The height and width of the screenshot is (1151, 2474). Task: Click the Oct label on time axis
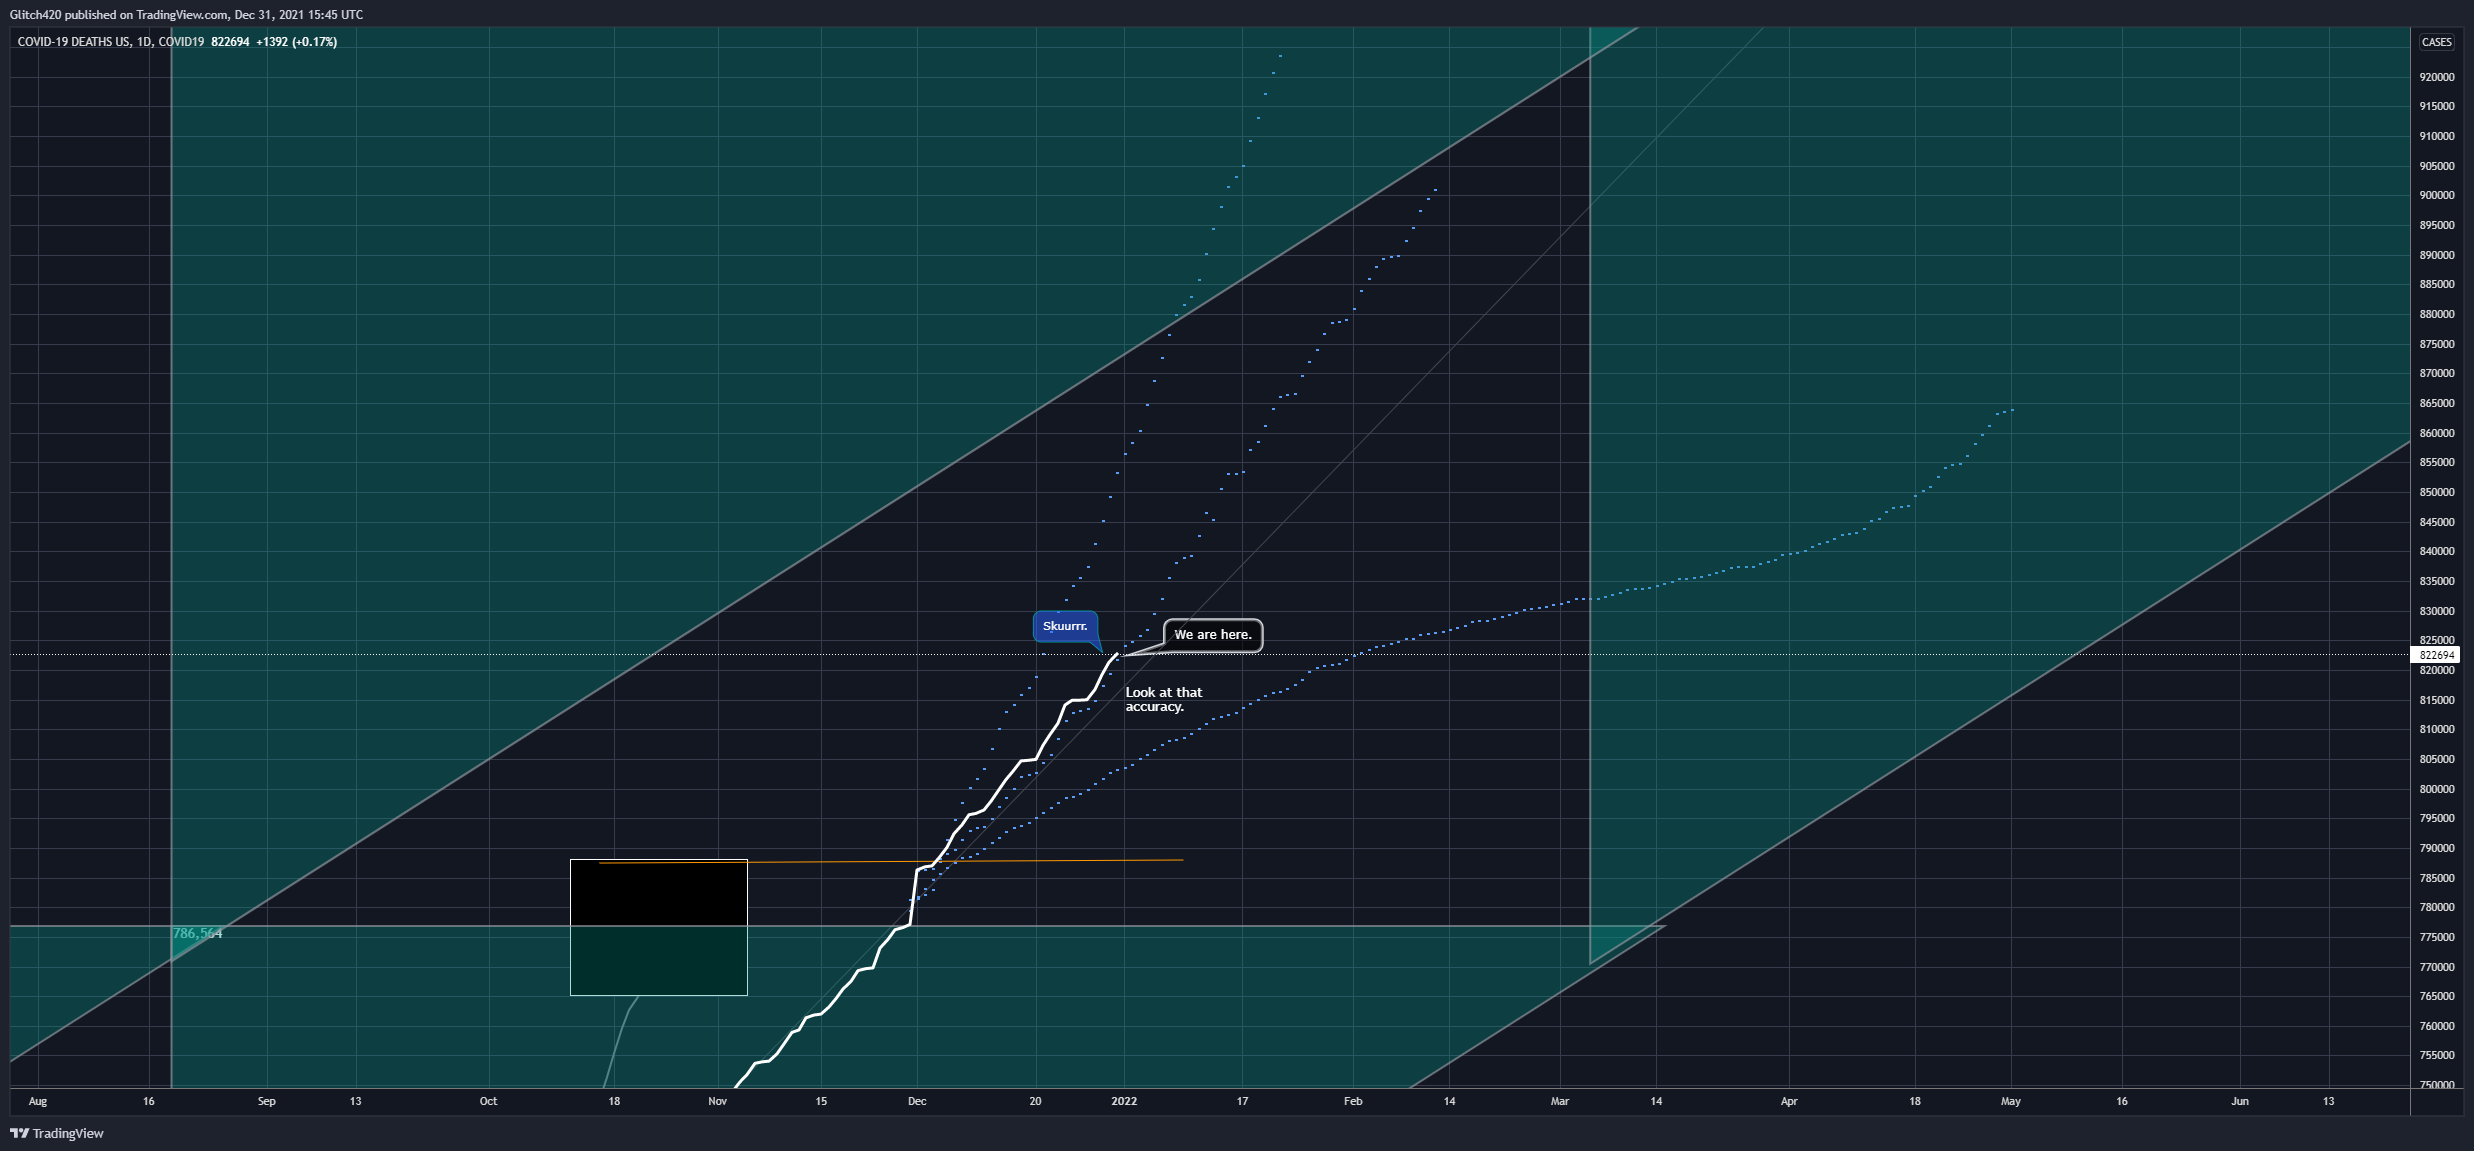click(488, 1101)
